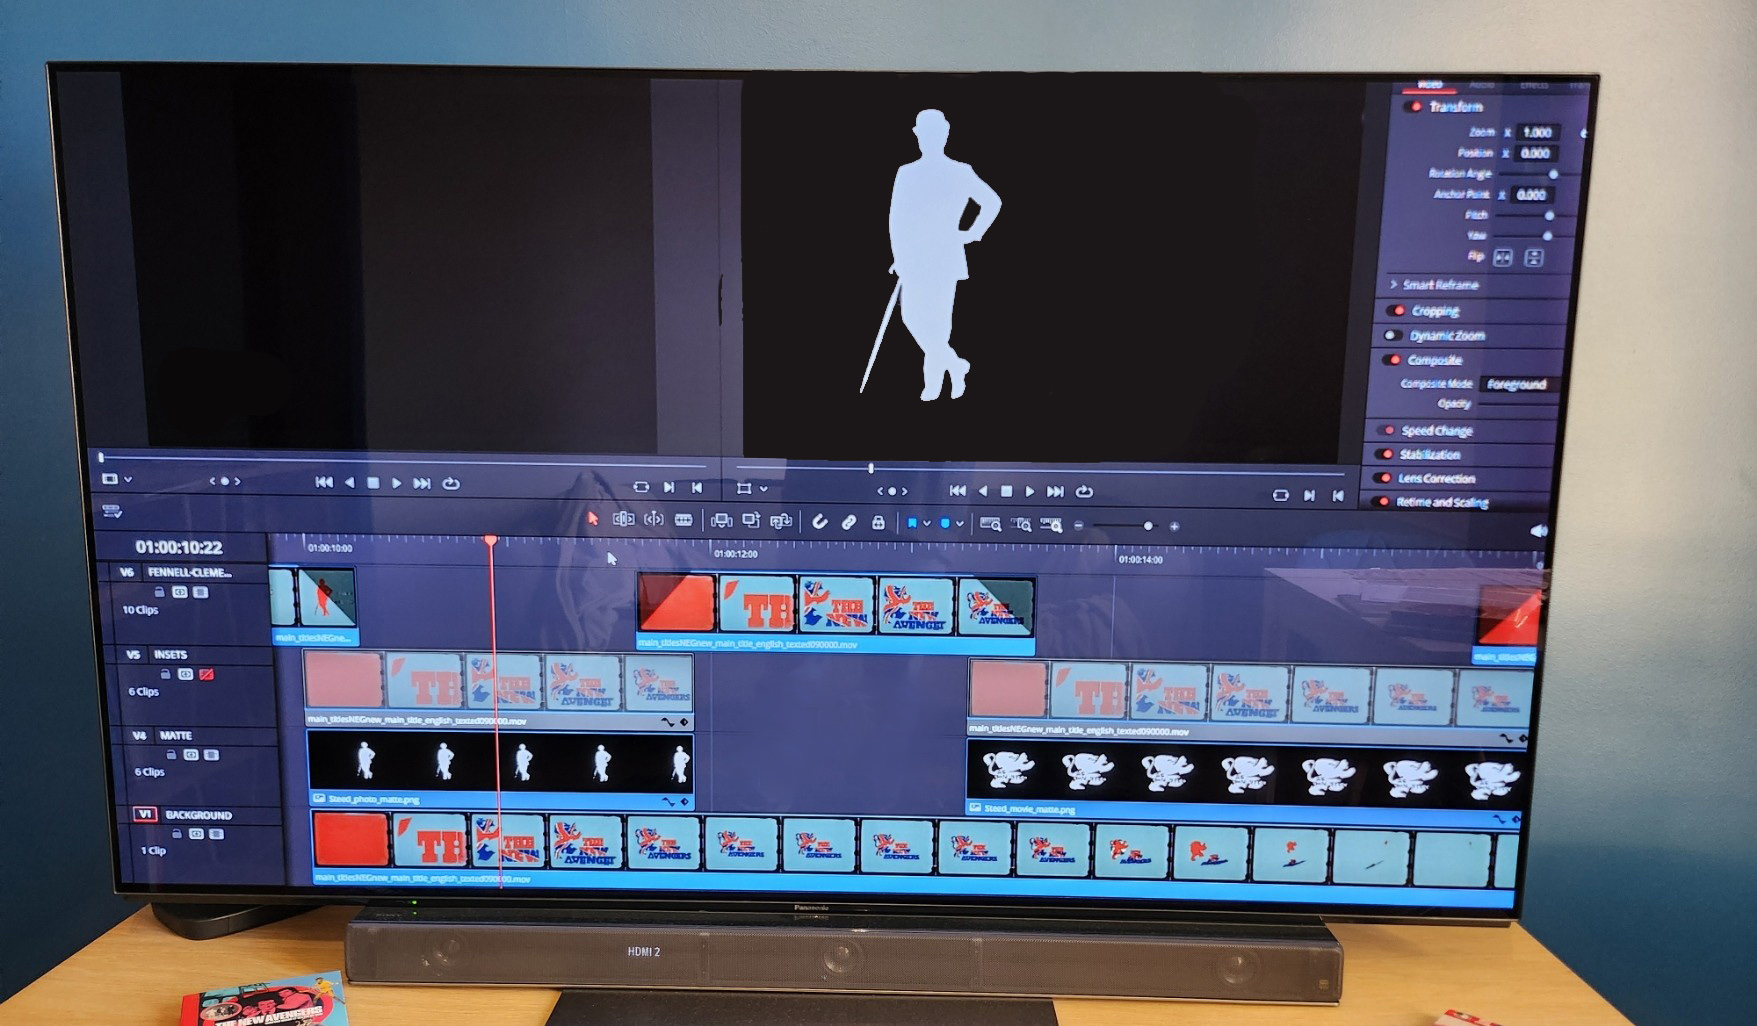
Task: Activate the Blade Edit Mode tool
Action: tap(684, 520)
